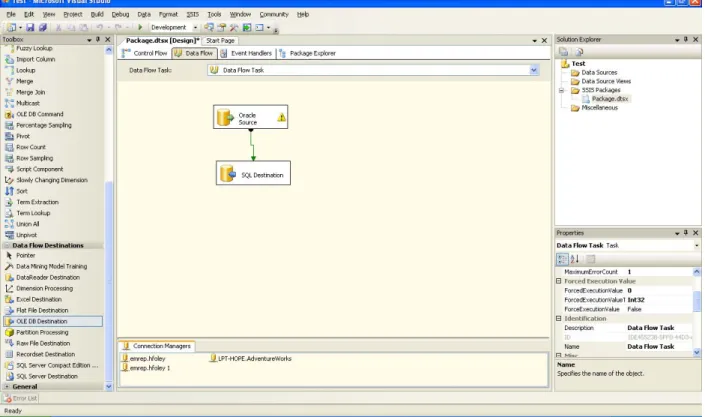Pick Union All from the Toolbox
Viewport: 705px width, 417px height.
(27, 224)
